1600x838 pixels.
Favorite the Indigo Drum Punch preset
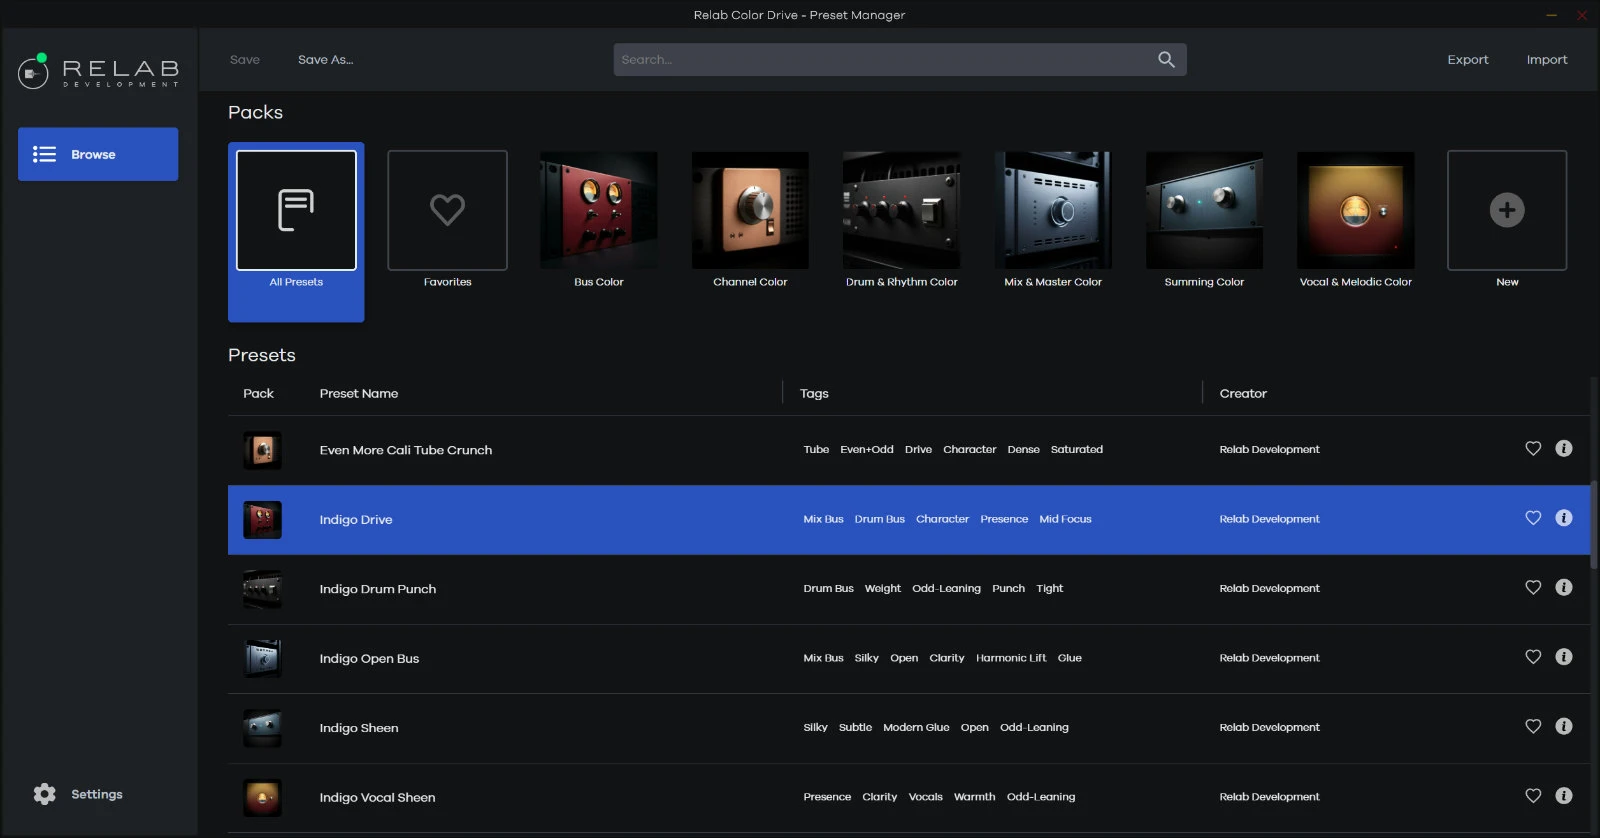pos(1533,588)
